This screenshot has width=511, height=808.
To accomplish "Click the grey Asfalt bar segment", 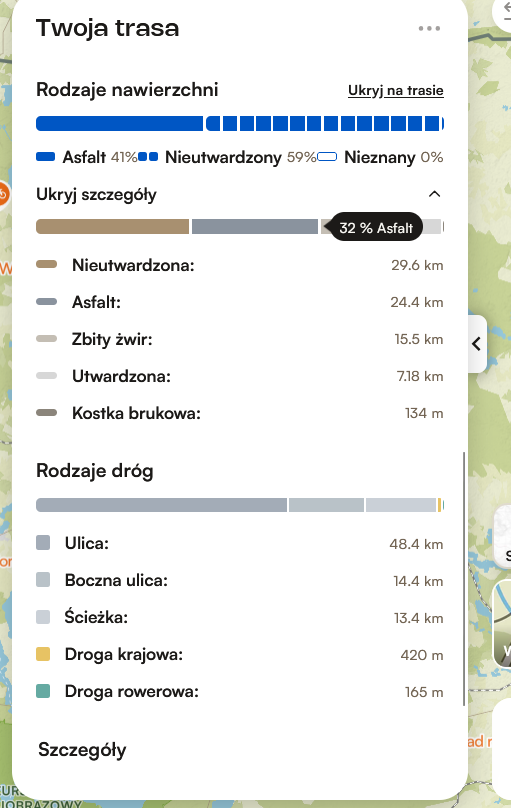I will coord(255,227).
